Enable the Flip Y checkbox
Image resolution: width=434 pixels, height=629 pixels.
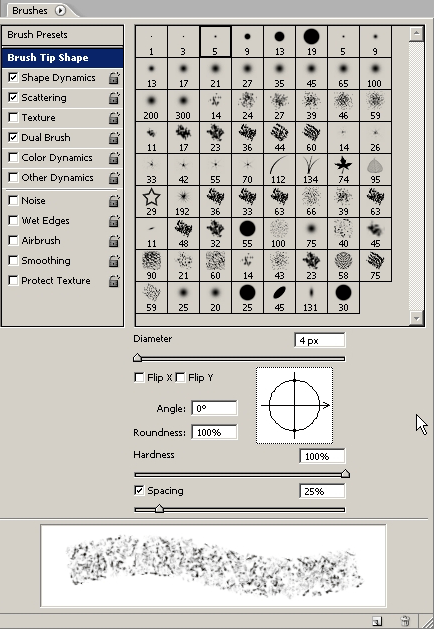180,377
